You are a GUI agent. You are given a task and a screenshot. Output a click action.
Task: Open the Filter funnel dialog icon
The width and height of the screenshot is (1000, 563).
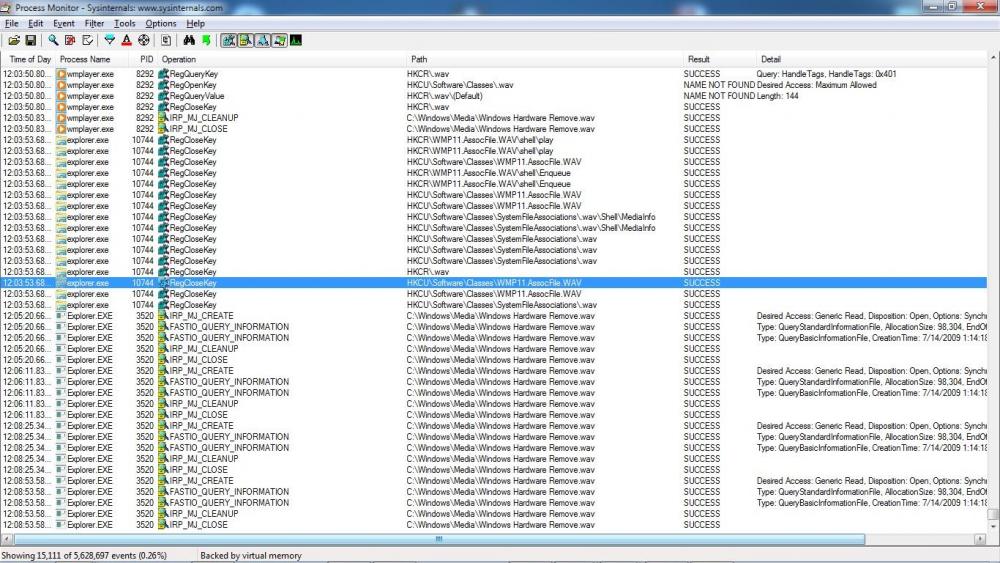(110, 41)
